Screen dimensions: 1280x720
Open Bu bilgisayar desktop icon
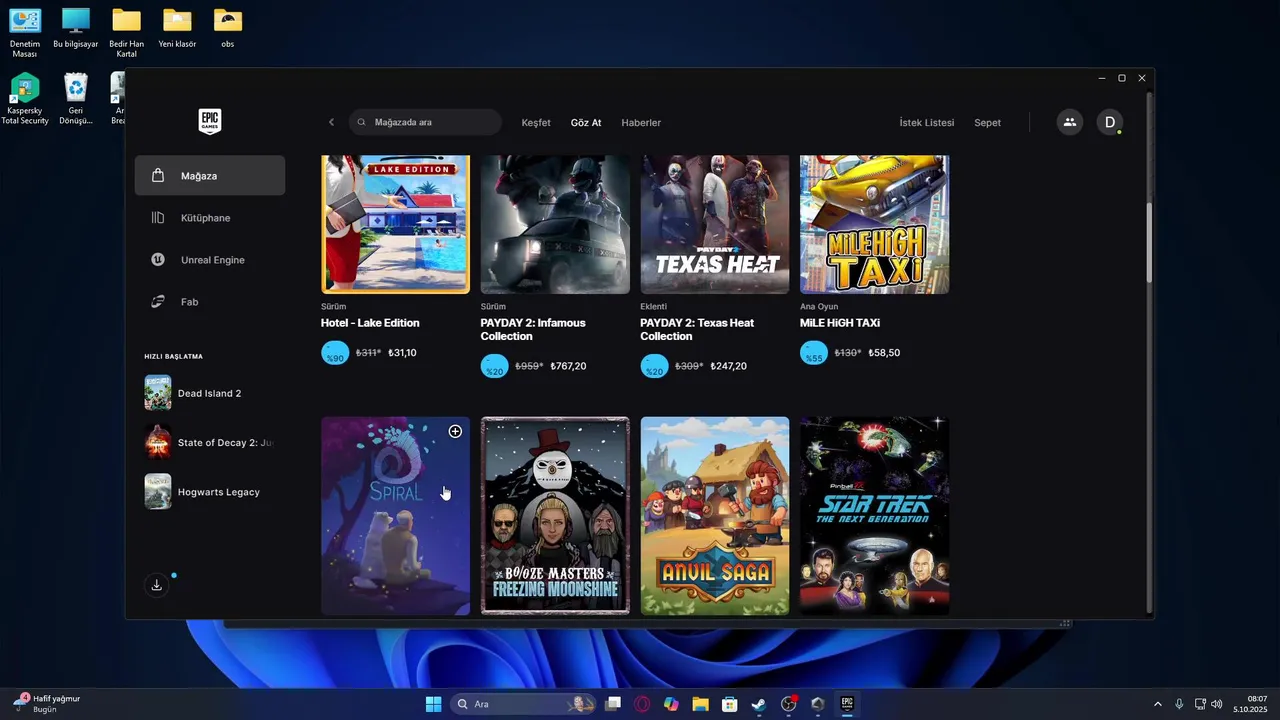tap(75, 28)
